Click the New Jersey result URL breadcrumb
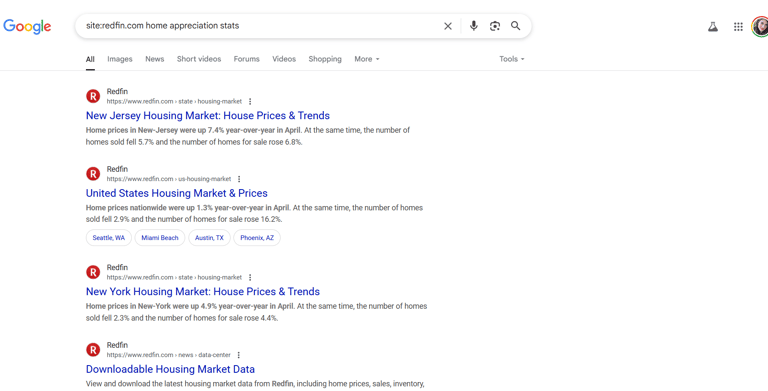Screen dimensions: 768x391 tap(174, 101)
